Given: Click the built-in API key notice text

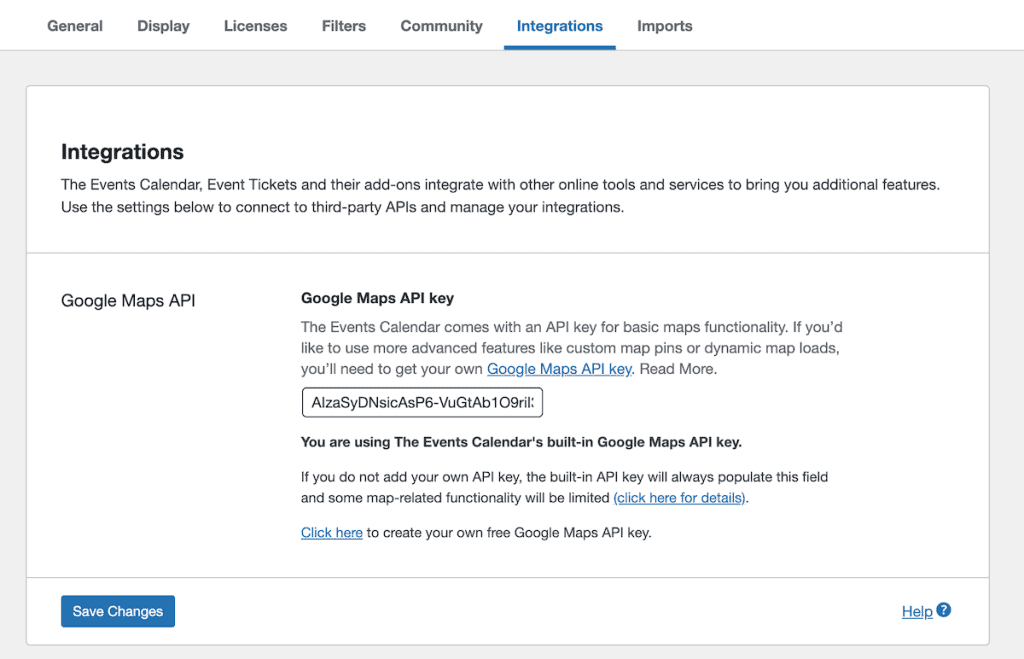Looking at the screenshot, I should (x=521, y=442).
